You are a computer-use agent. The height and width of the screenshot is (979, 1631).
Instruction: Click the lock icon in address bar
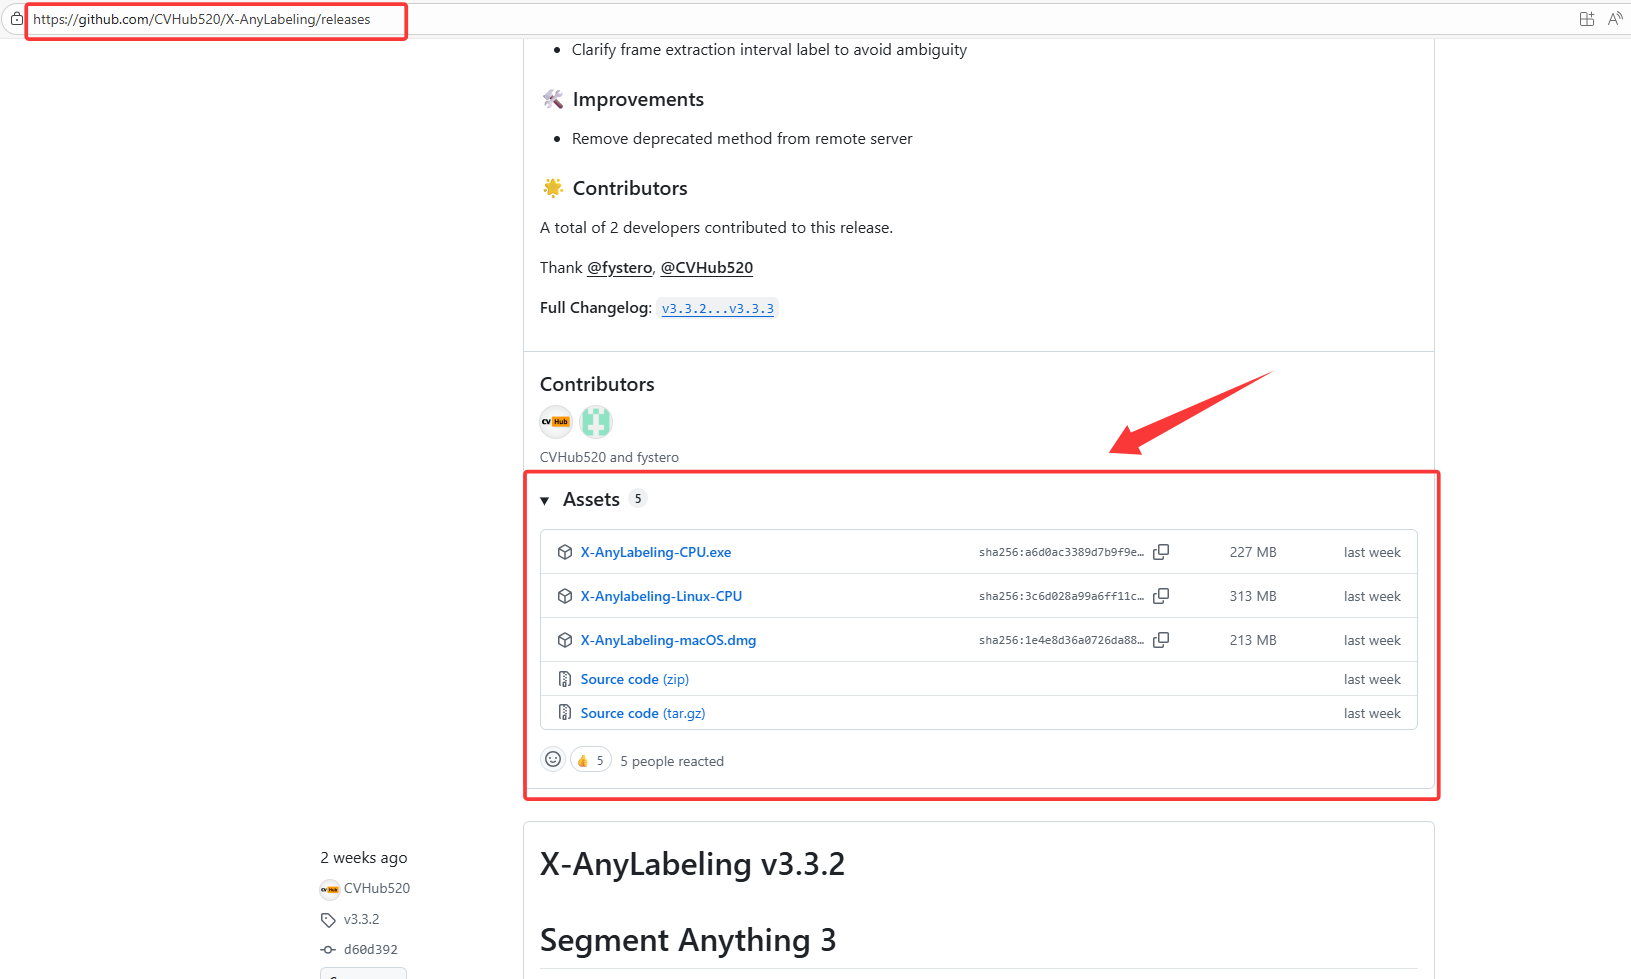coord(16,19)
